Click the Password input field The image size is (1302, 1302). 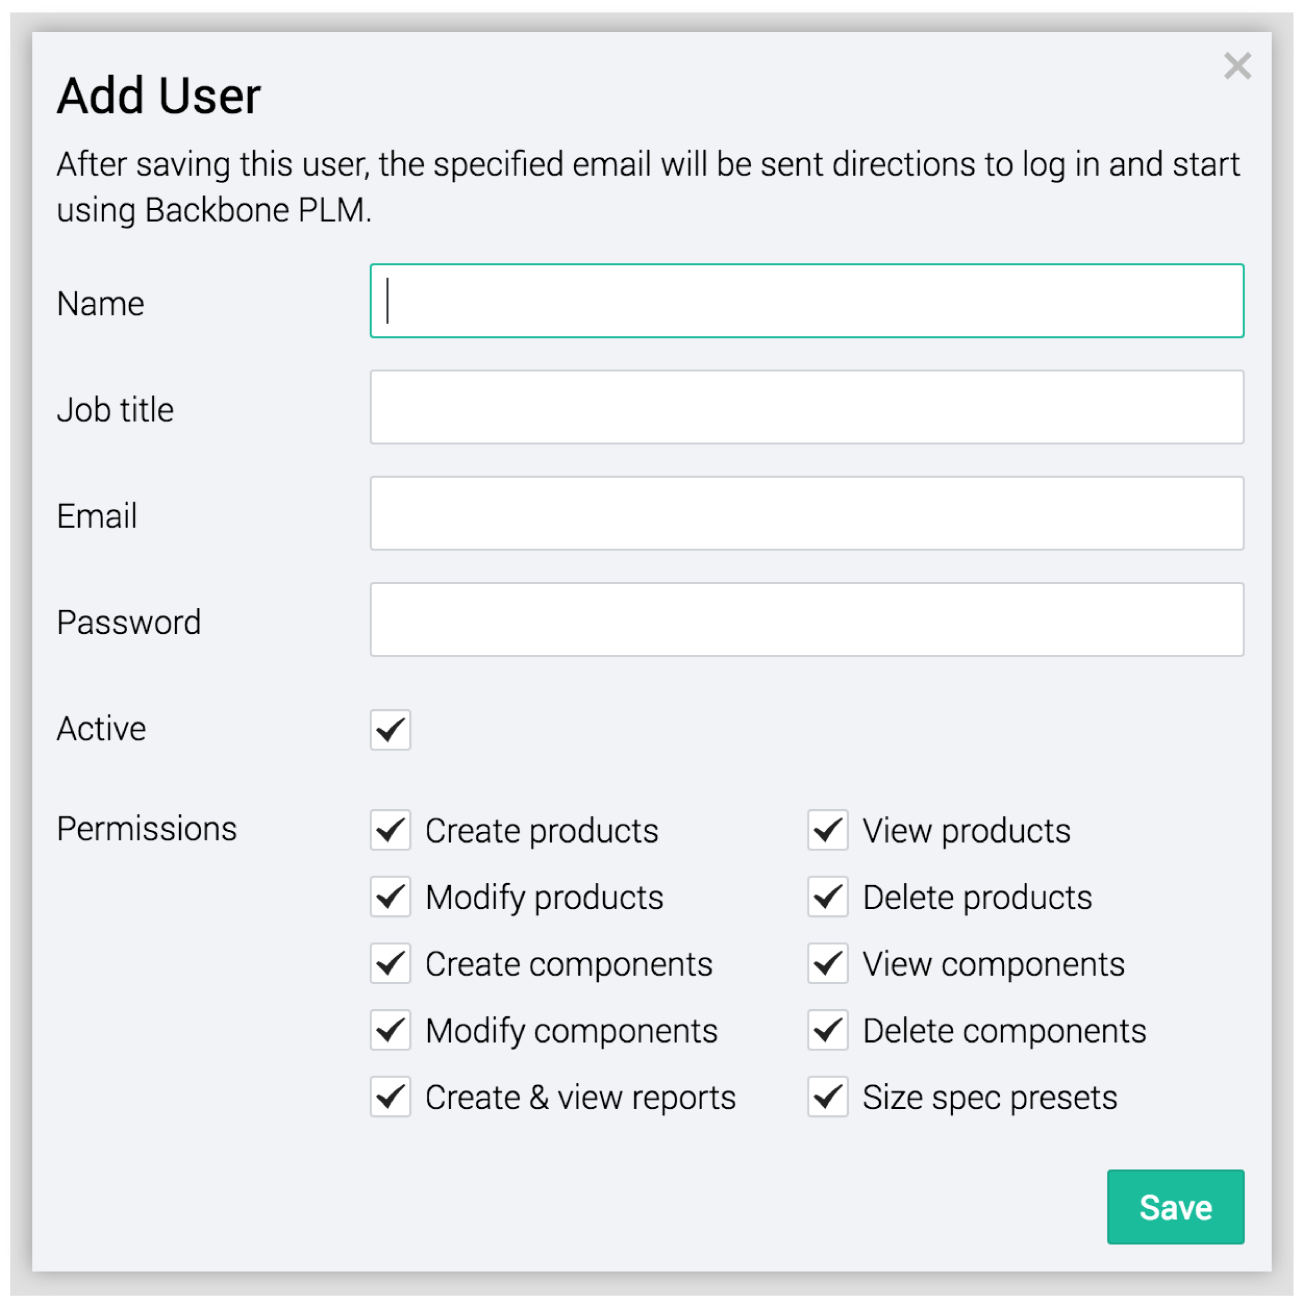click(x=806, y=620)
